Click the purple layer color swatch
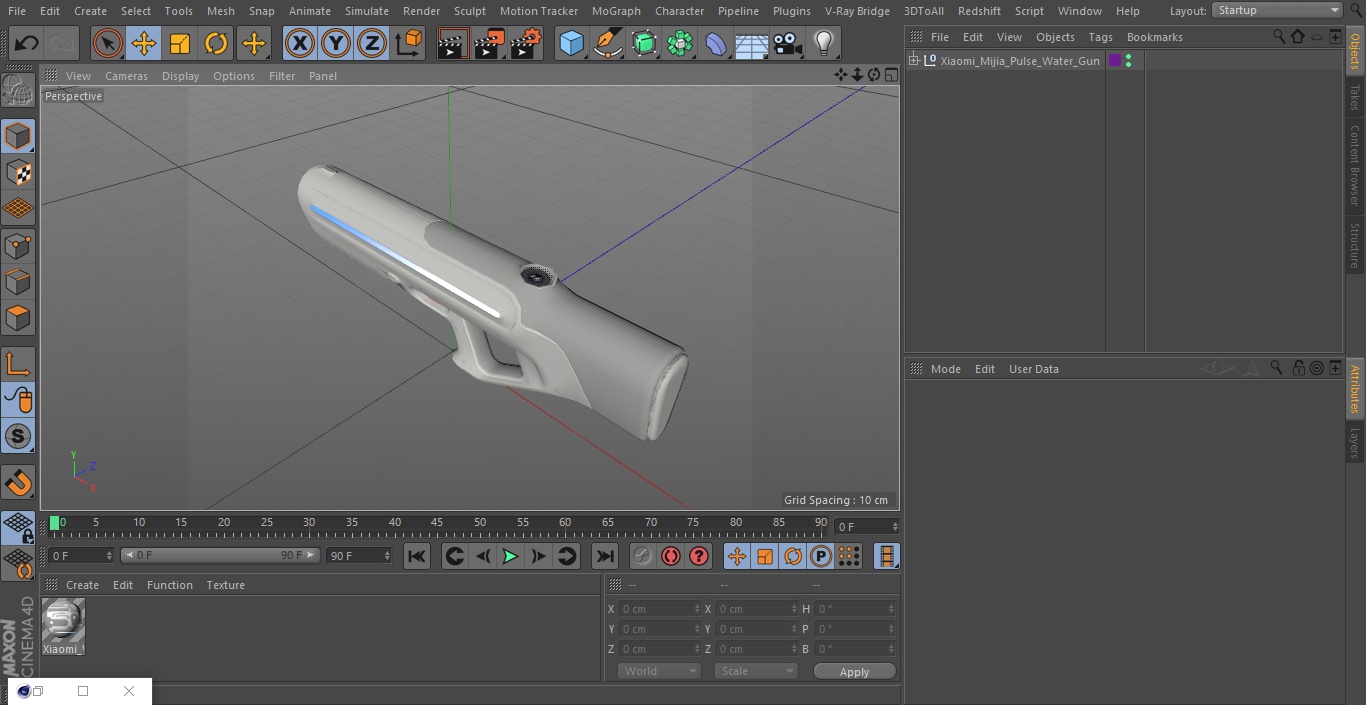 coord(1115,61)
